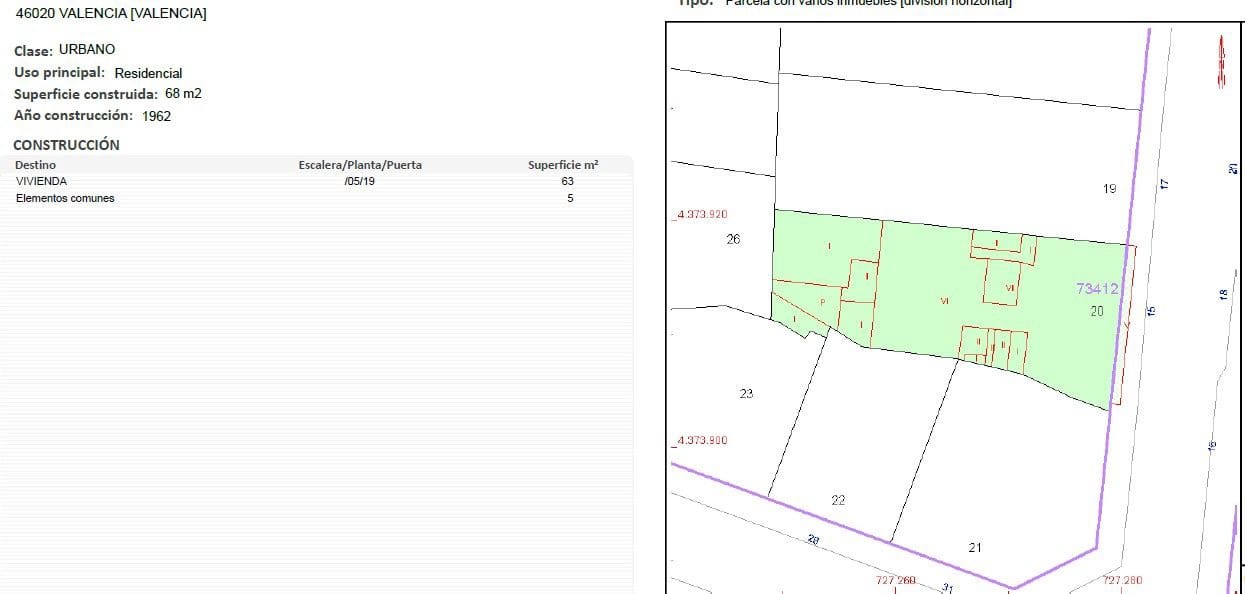Select the patio 'P' marker in green parcel

tap(822, 301)
